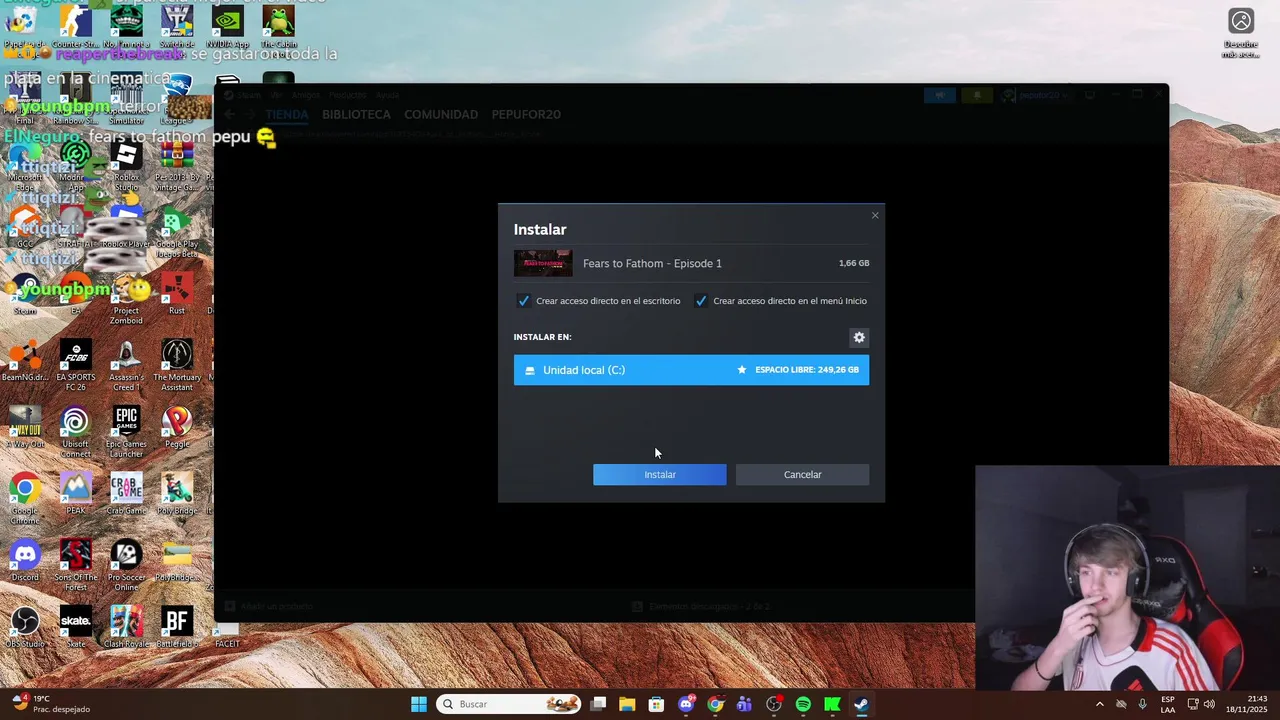Screen dimensions: 1280x720
Task: Click the blue Instalar button
Action: (x=660, y=475)
